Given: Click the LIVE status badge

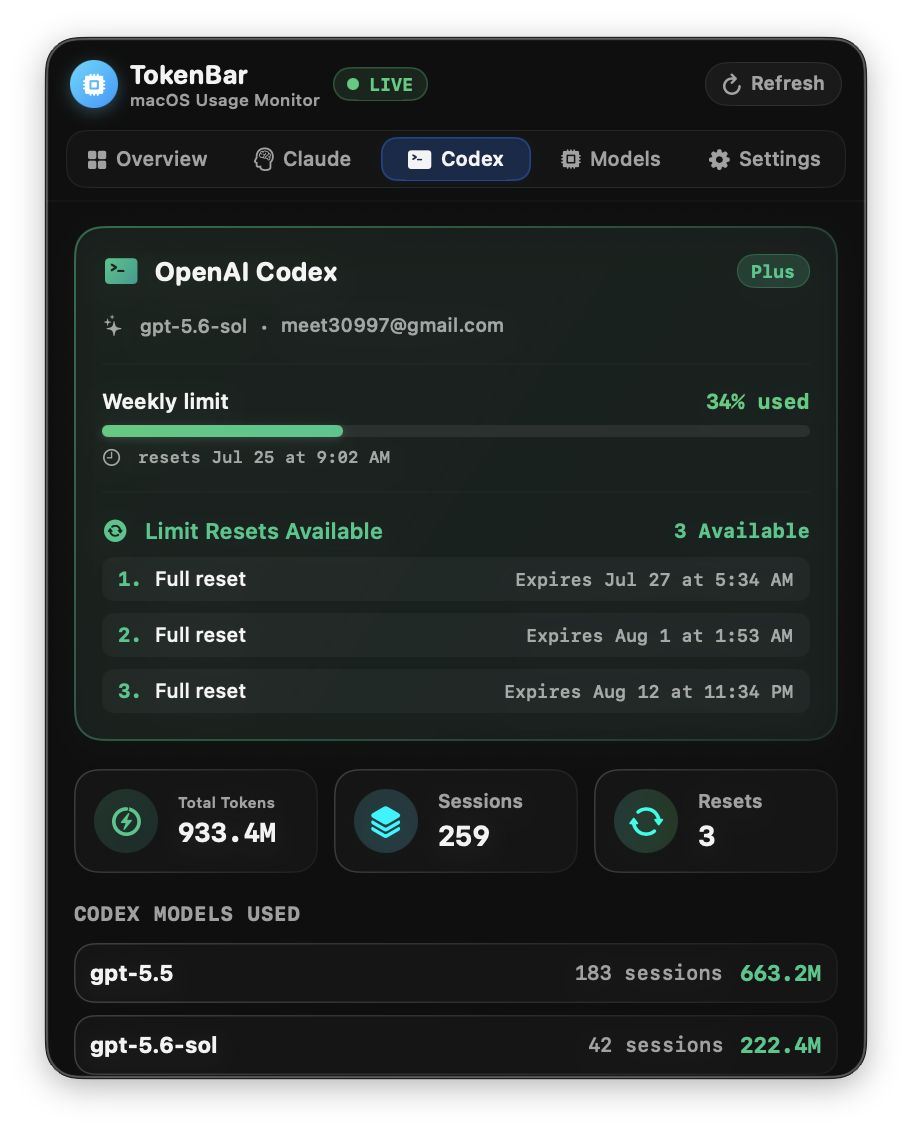Looking at the screenshot, I should (x=381, y=84).
